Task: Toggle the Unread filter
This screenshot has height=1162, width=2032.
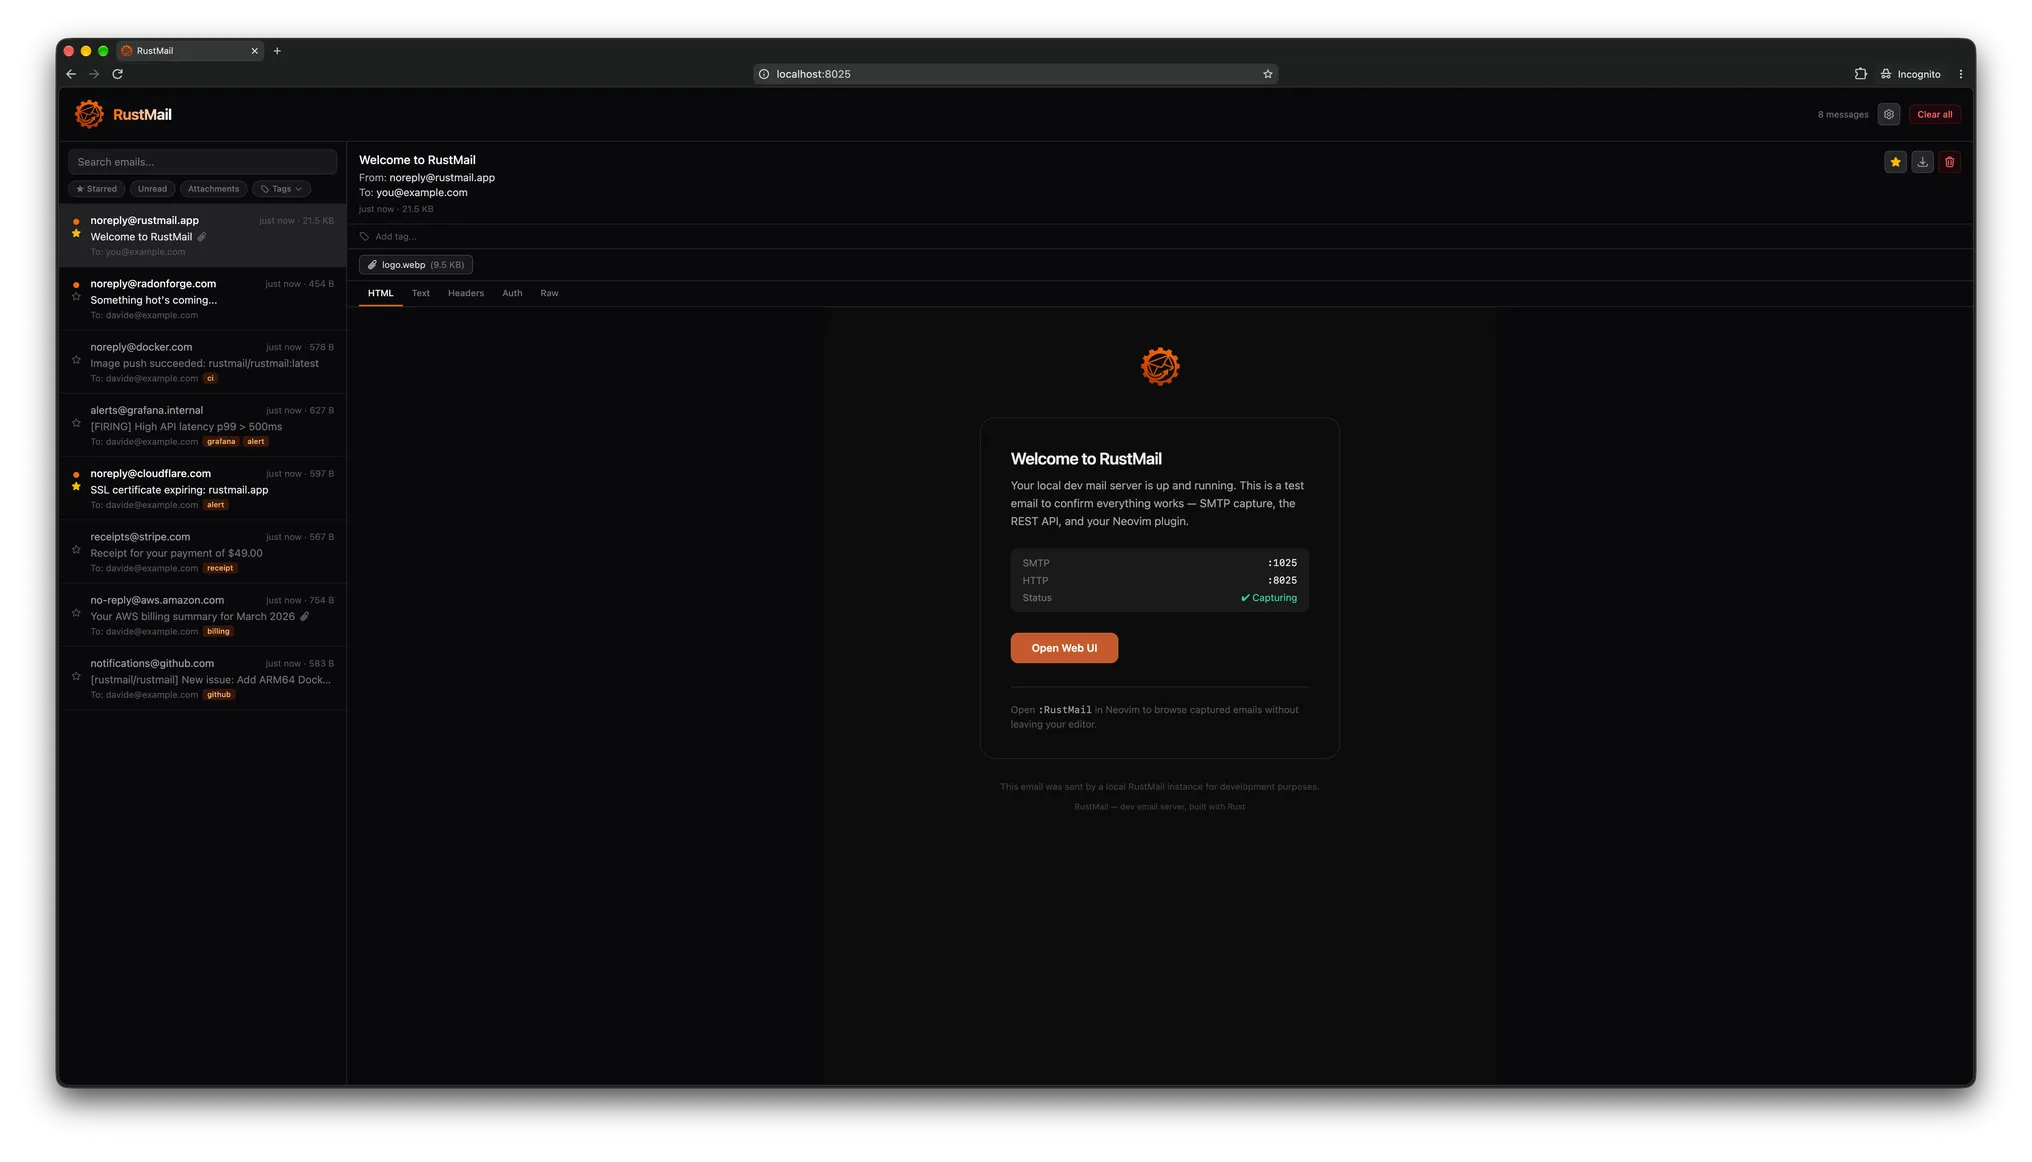Action: [152, 189]
